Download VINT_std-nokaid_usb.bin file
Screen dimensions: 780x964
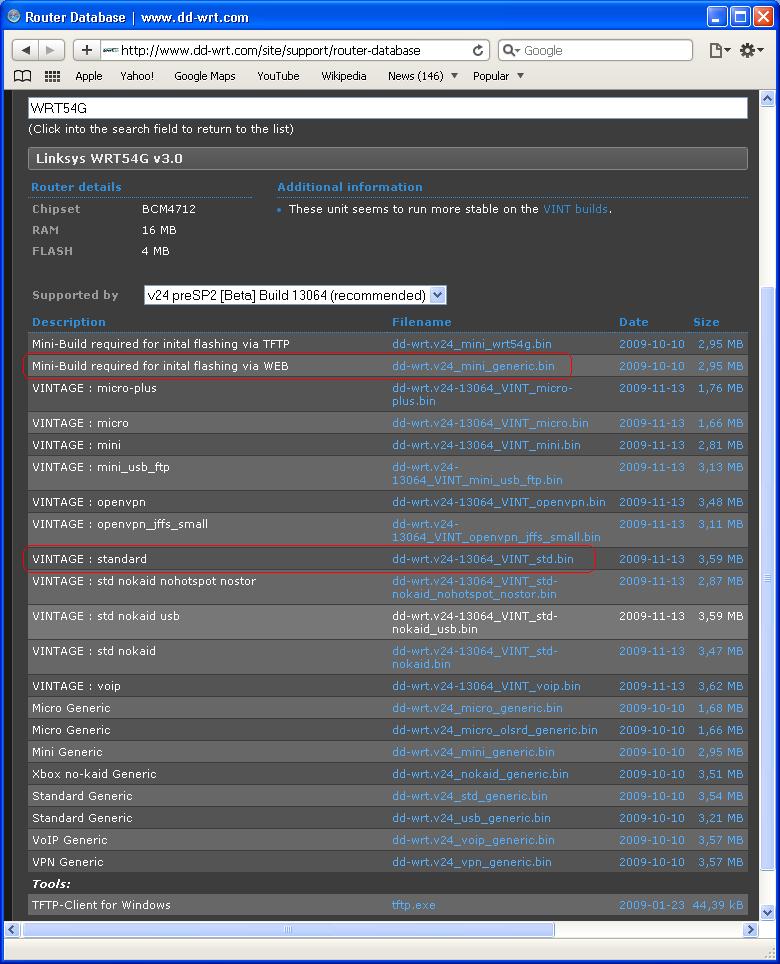point(475,623)
